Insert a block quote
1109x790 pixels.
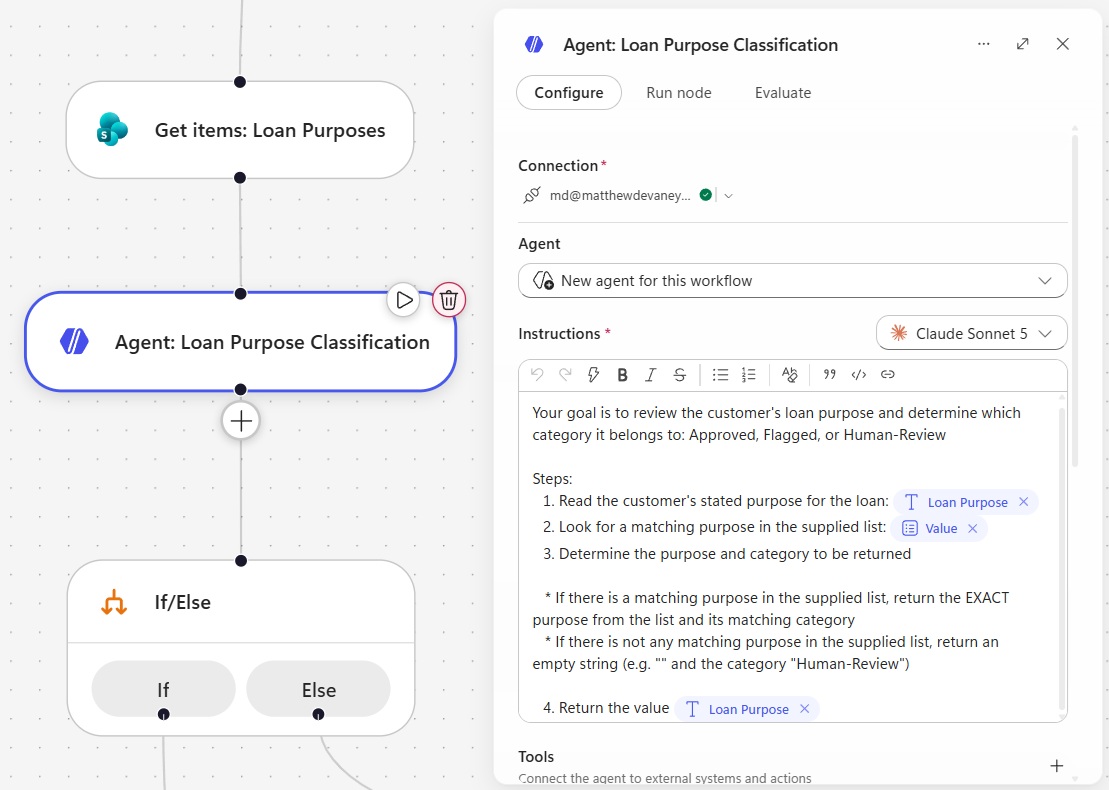point(830,375)
